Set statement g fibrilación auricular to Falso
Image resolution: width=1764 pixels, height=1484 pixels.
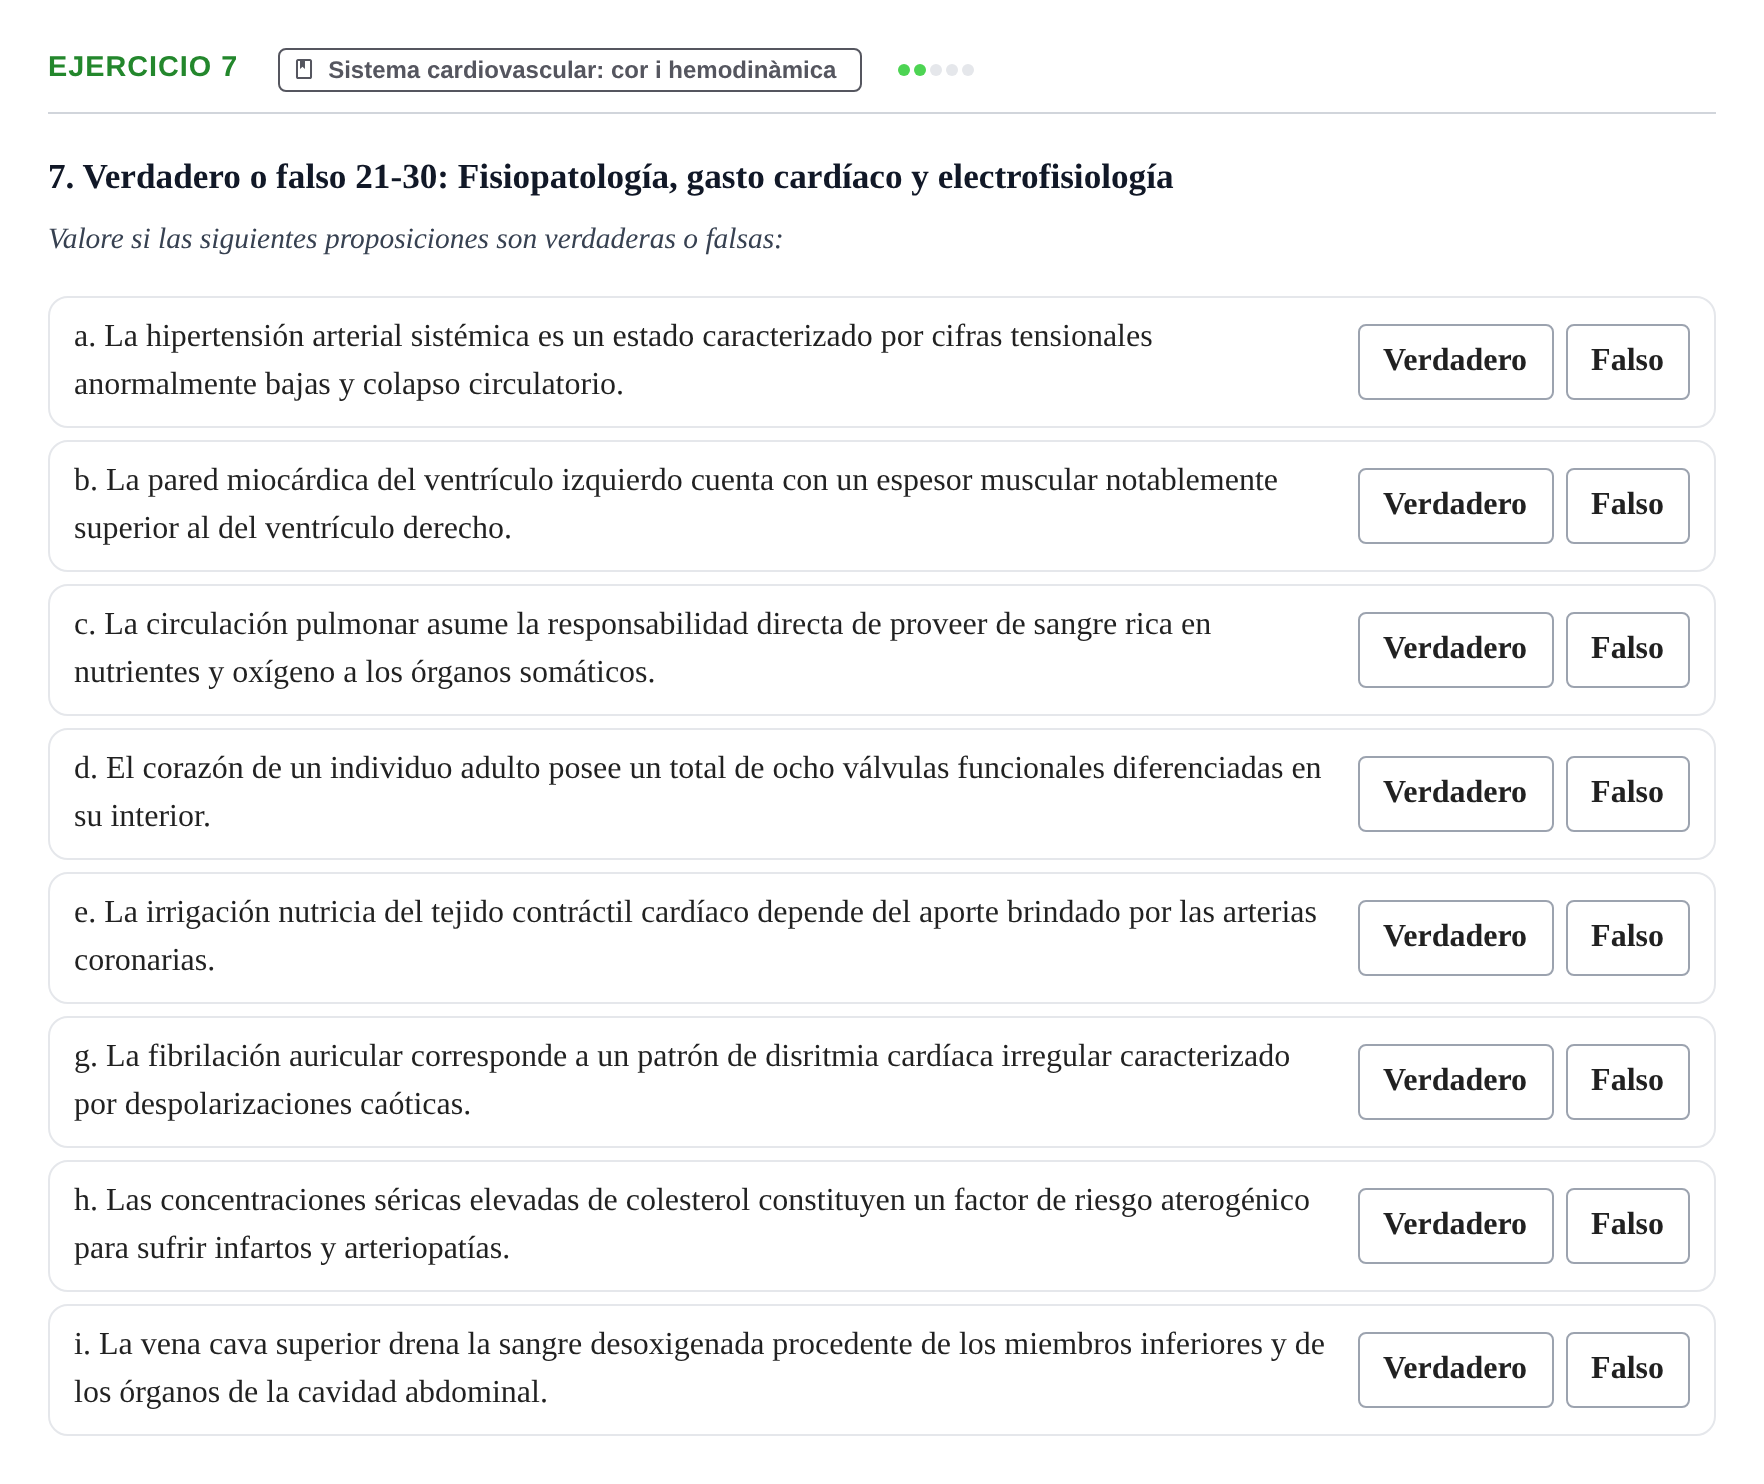pyautogui.click(x=1627, y=1081)
